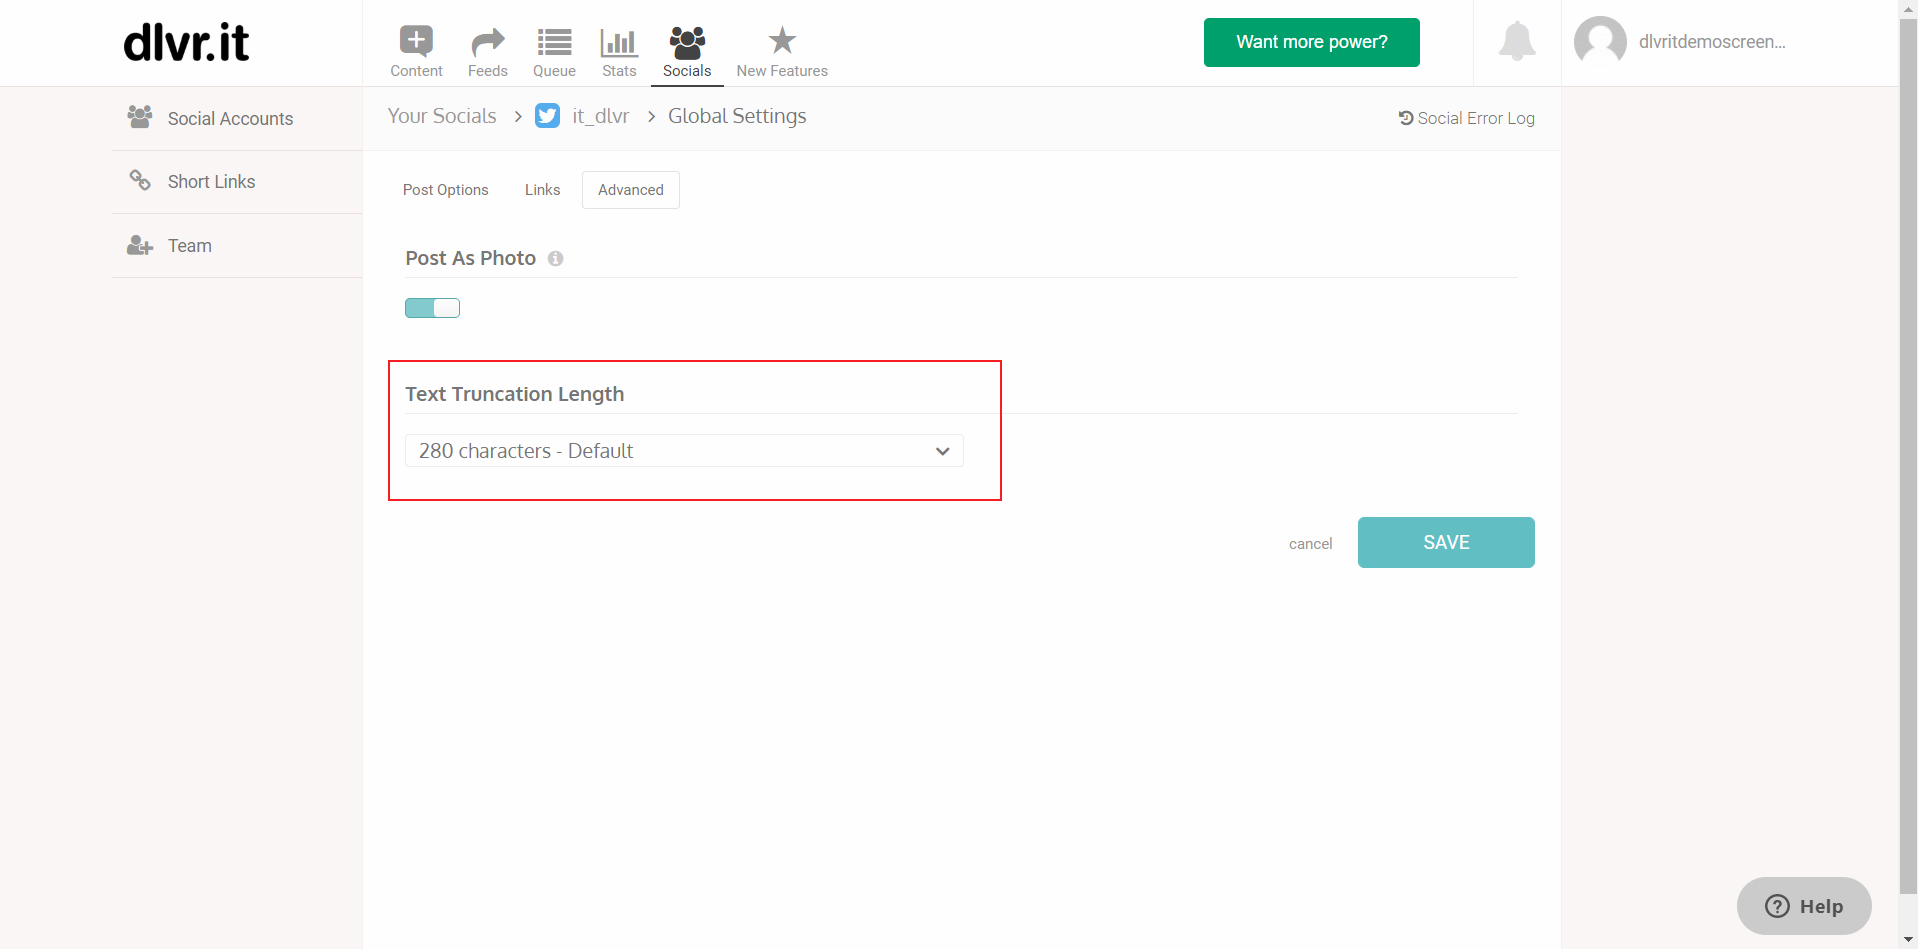Click the cancel link
Screen dimensions: 1918x949
1310,544
